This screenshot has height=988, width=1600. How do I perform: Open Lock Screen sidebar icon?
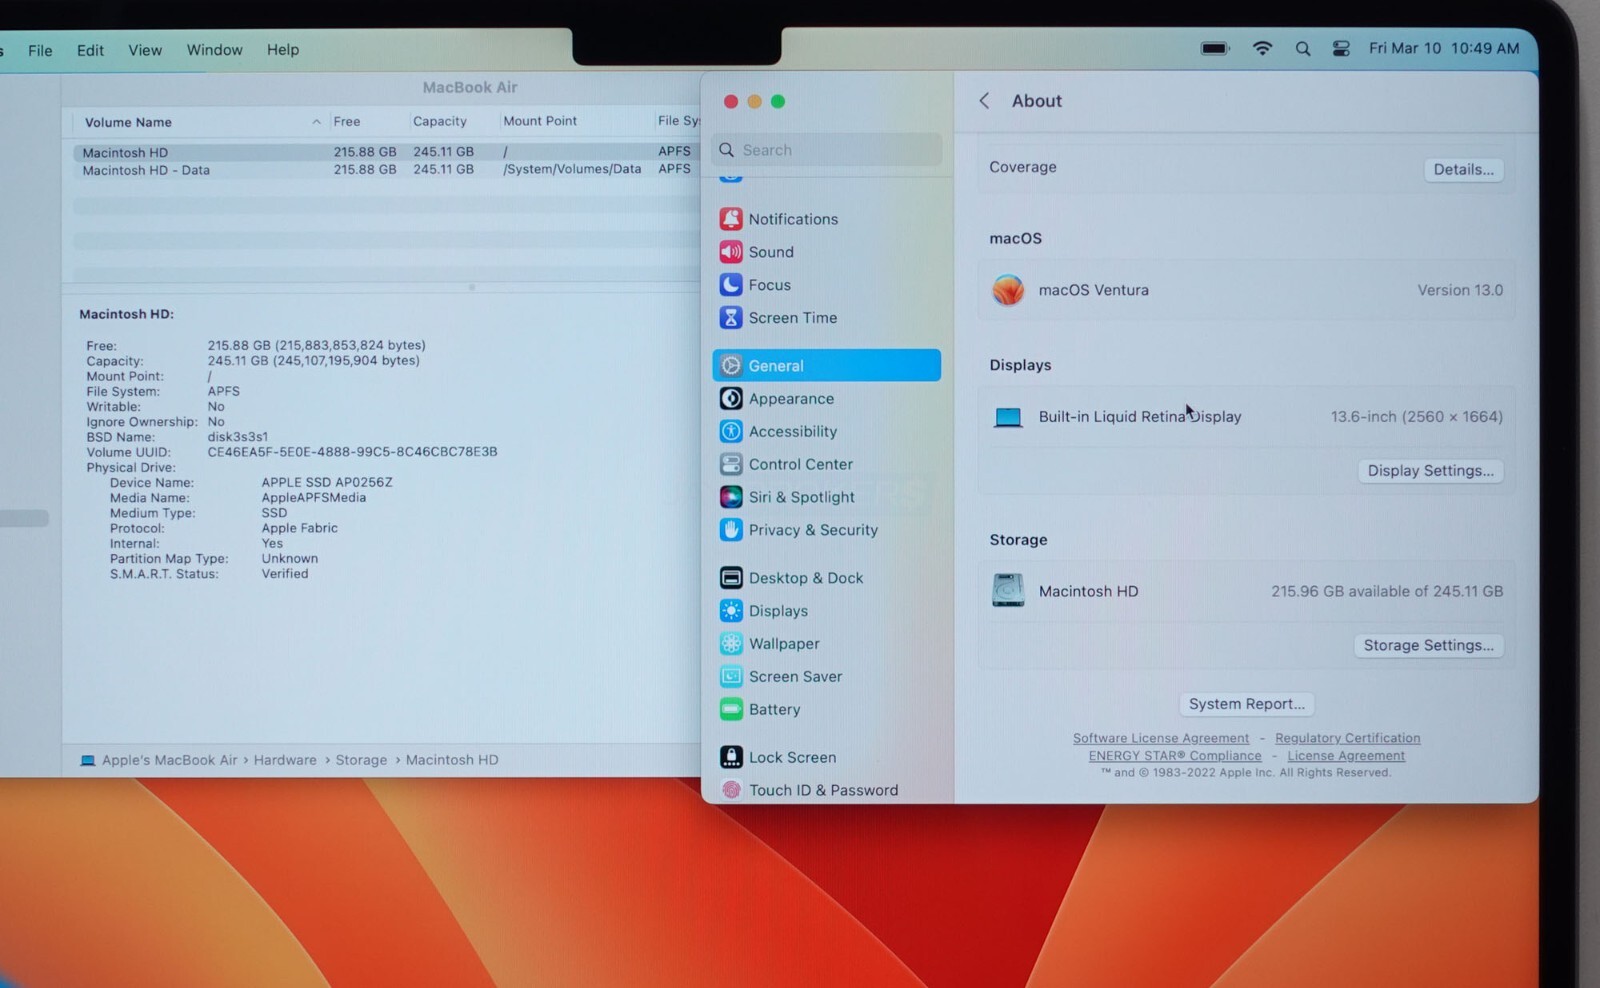click(x=731, y=758)
